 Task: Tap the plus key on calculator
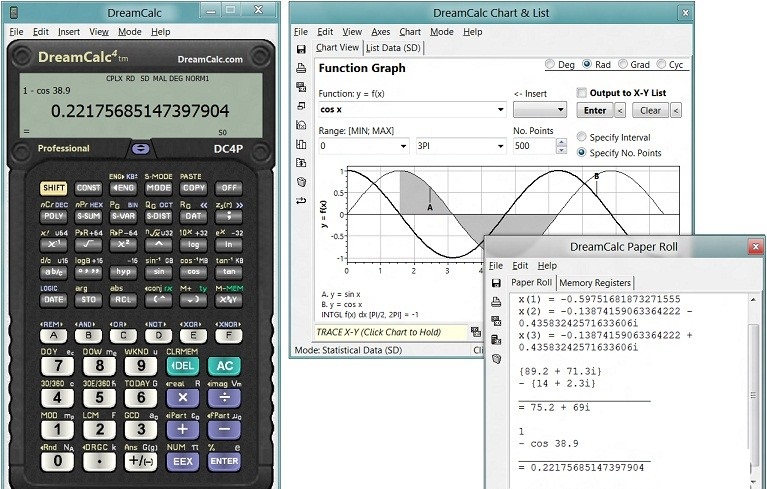point(182,430)
